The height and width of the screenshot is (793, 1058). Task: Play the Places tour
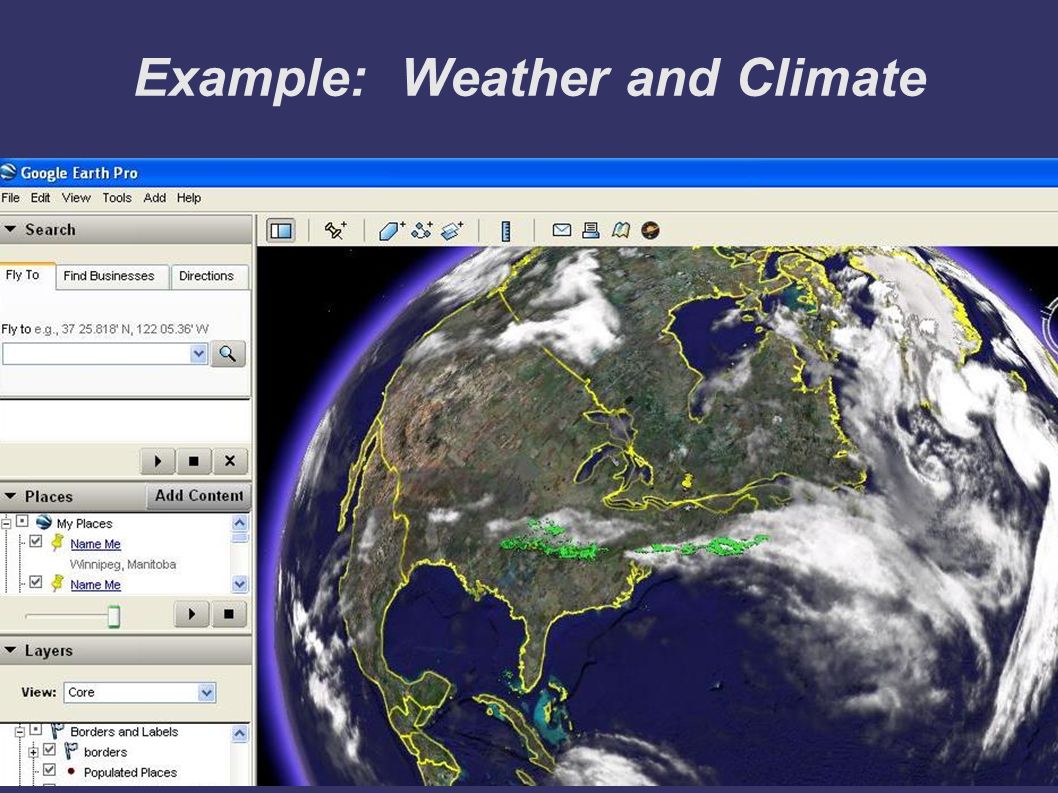point(192,614)
